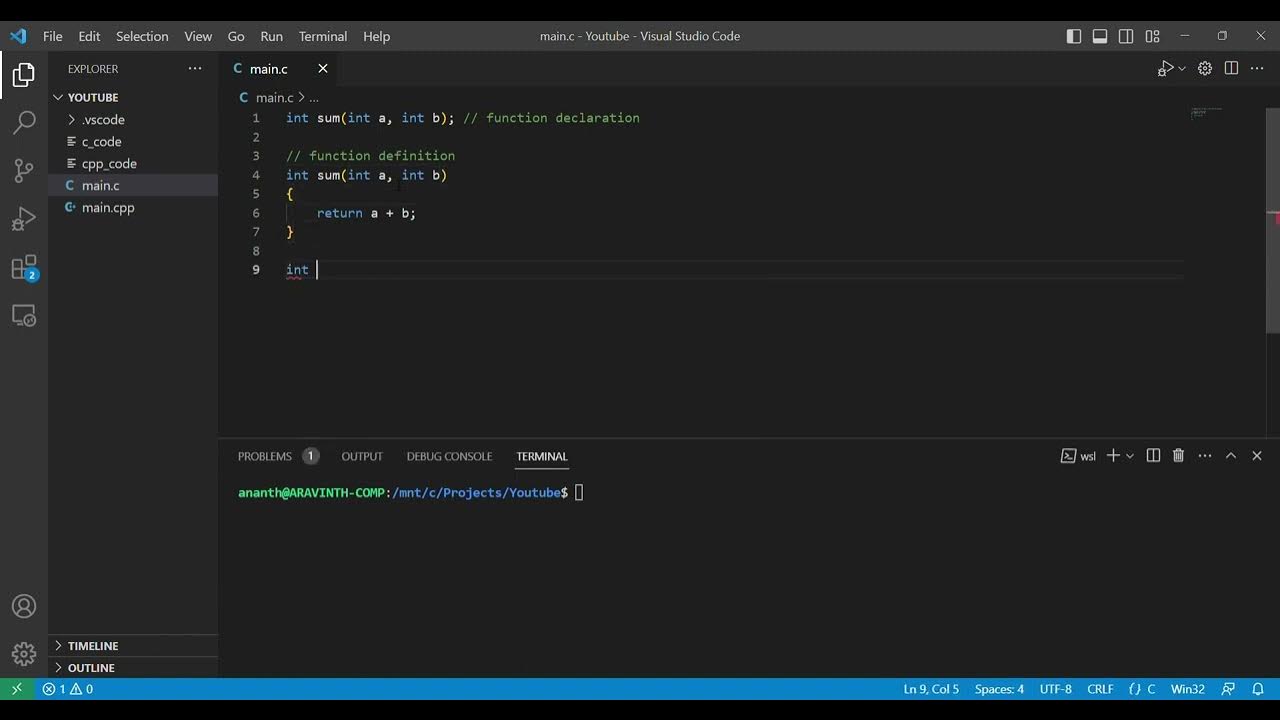Close the bottom panel
The width and height of the screenshot is (1280, 720).
(1257, 456)
